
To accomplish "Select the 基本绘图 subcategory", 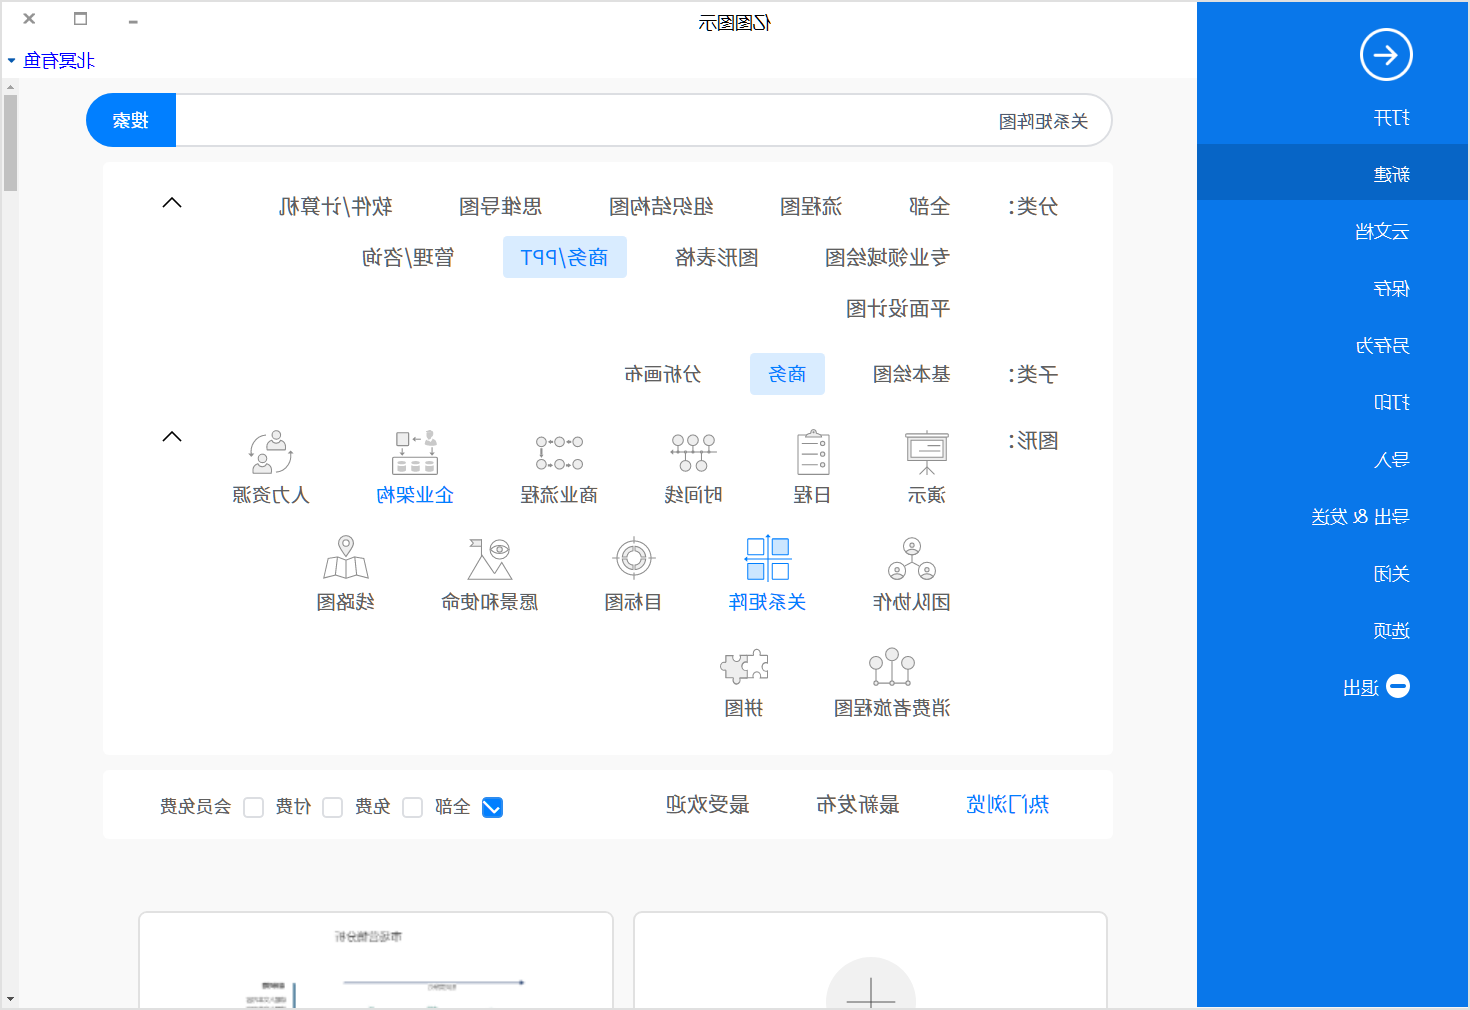I will [912, 374].
